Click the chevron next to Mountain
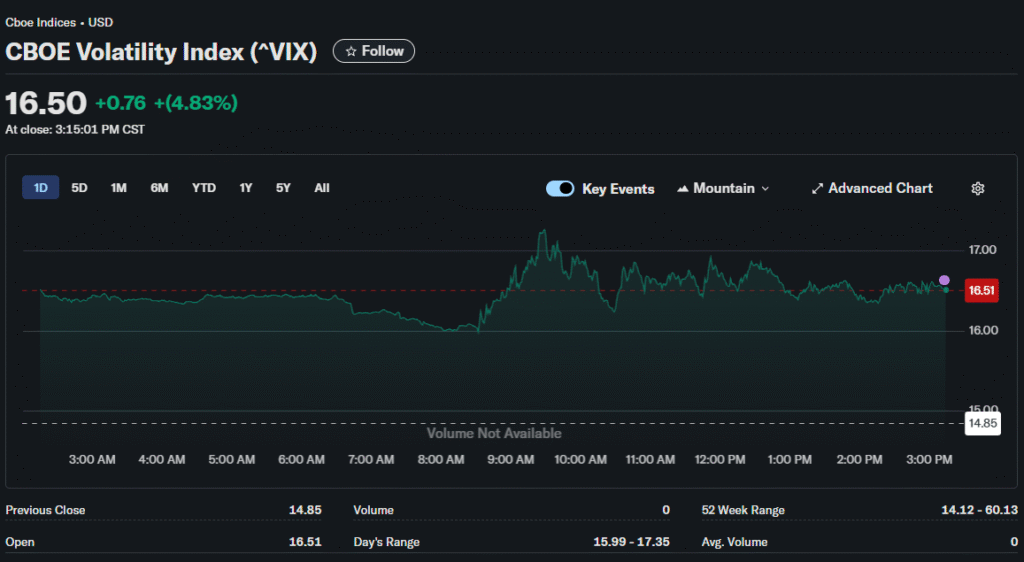Image resolution: width=1024 pixels, height=562 pixels. pos(766,189)
